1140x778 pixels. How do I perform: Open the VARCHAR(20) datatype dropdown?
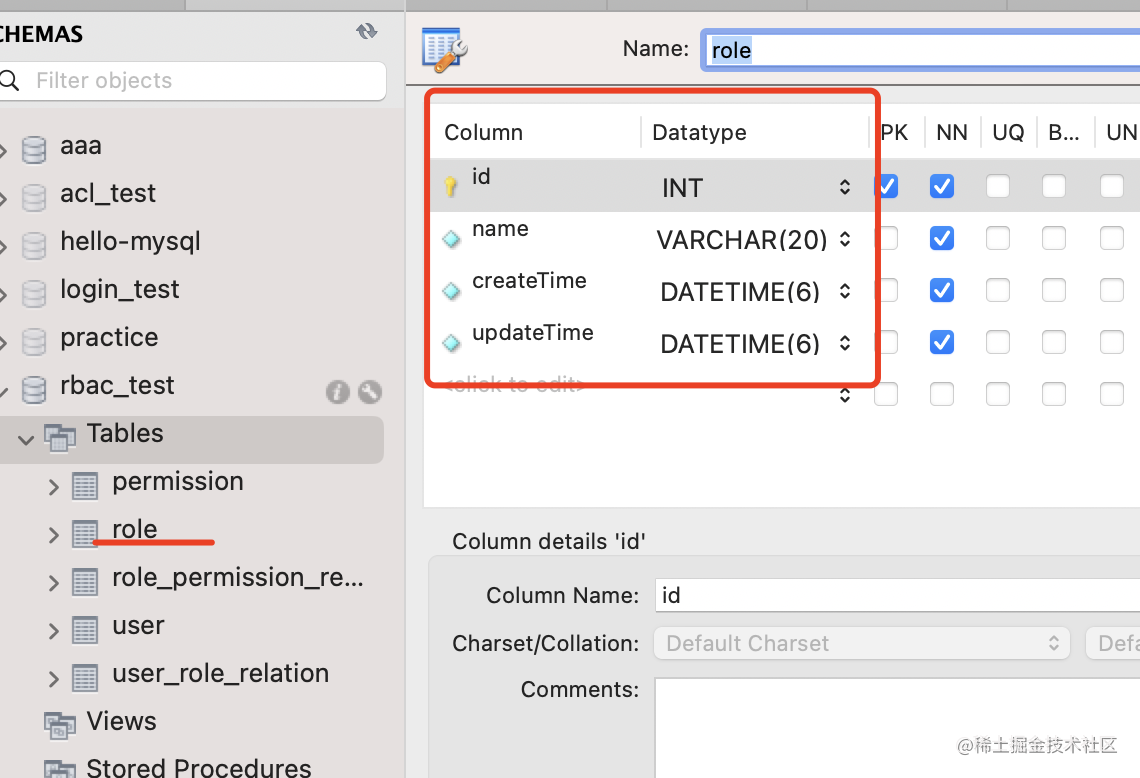(845, 239)
